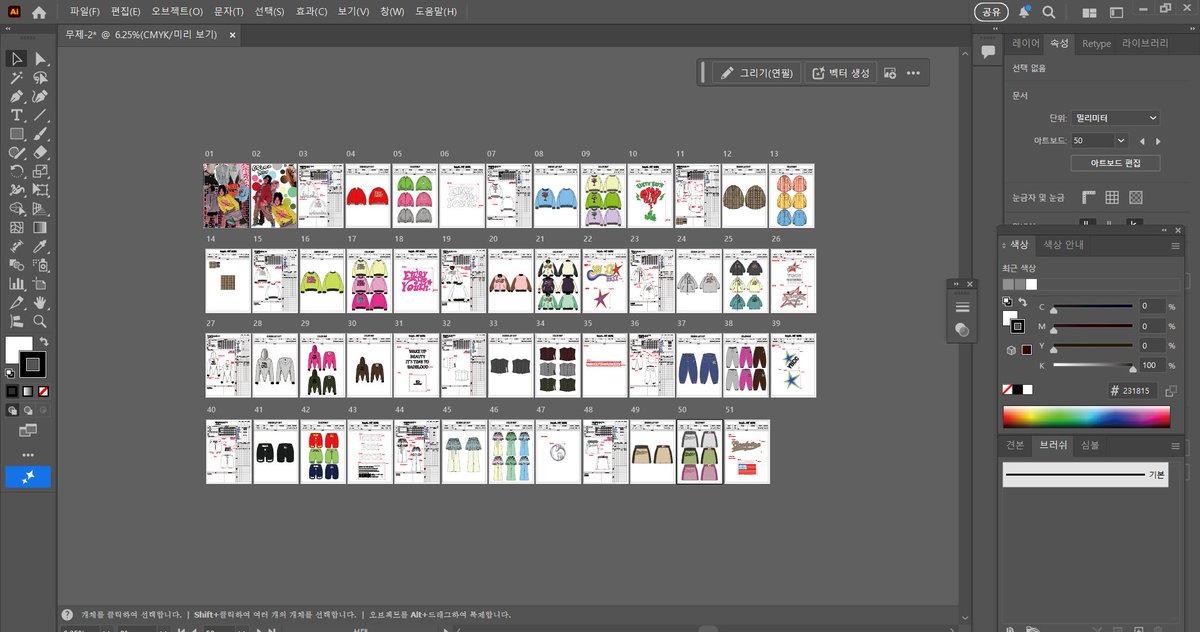Viewport: 1200px width, 632px height.
Task: Click the grid icon in the Properties panel
Action: pyautogui.click(x=1110, y=196)
